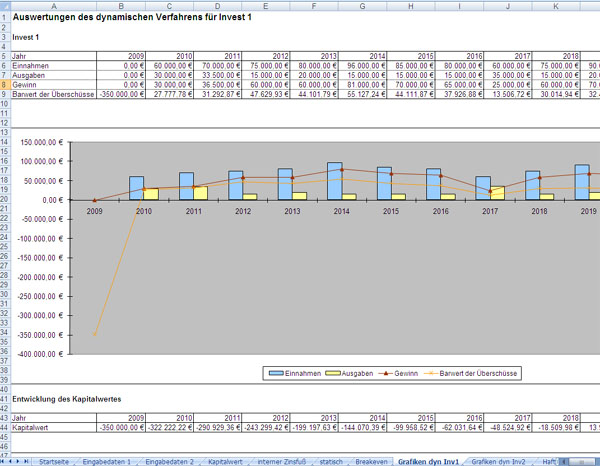Switch to the Kapitalwert sheet tab
The width and height of the screenshot is (600, 466).
[x=225, y=462]
